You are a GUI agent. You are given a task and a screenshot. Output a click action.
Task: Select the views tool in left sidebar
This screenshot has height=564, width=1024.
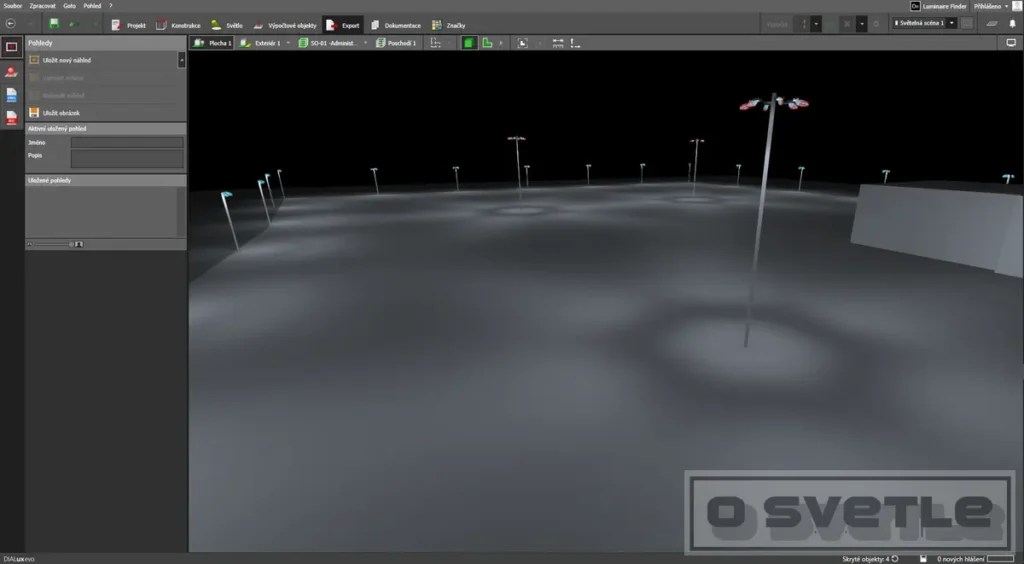12,47
